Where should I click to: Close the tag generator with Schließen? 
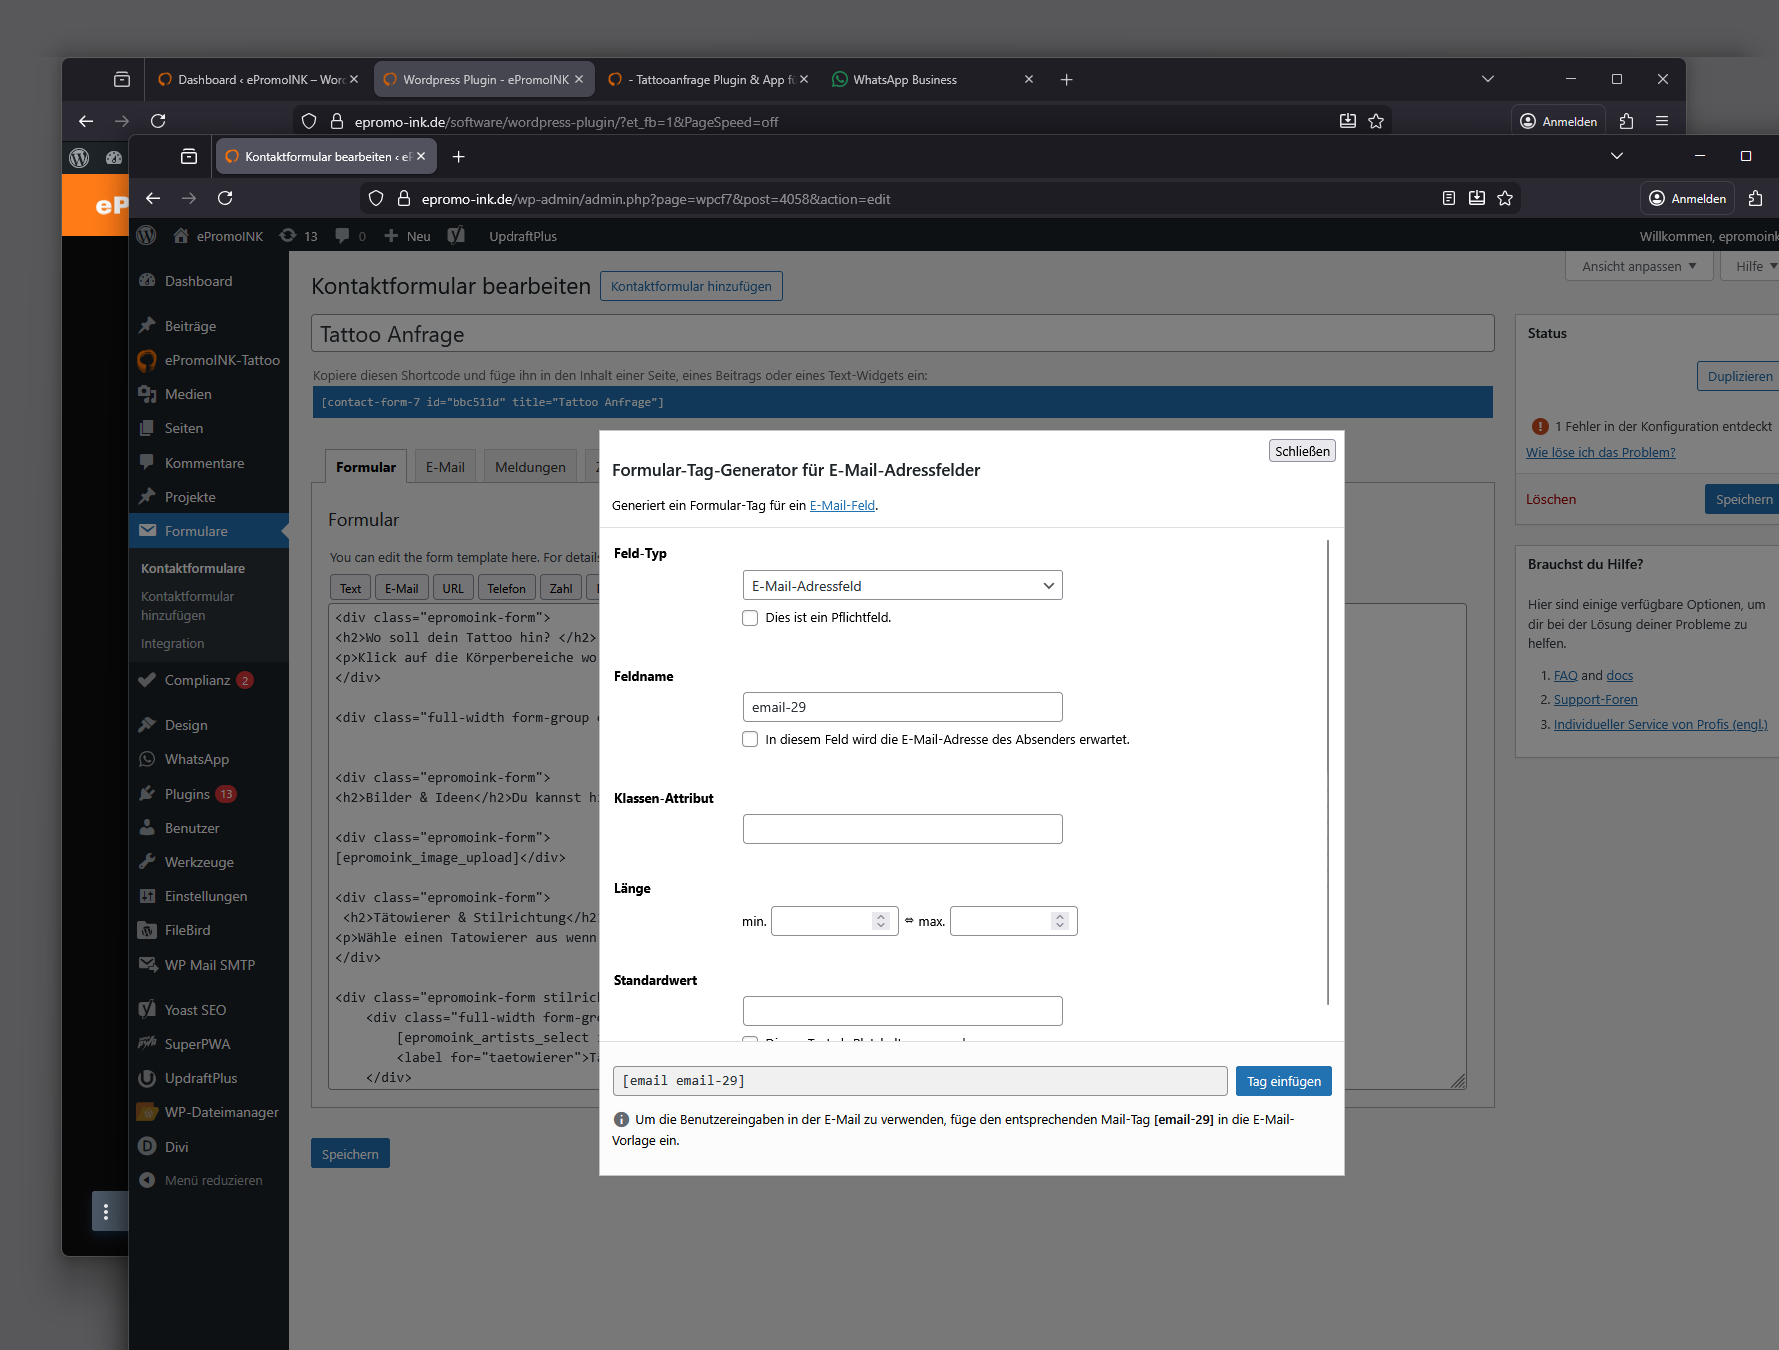coord(1302,451)
